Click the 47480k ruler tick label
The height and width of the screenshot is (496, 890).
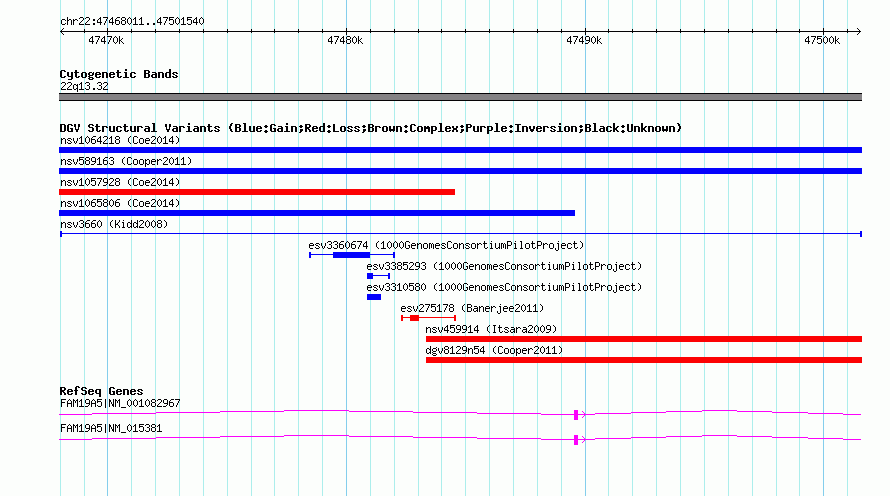(345, 40)
